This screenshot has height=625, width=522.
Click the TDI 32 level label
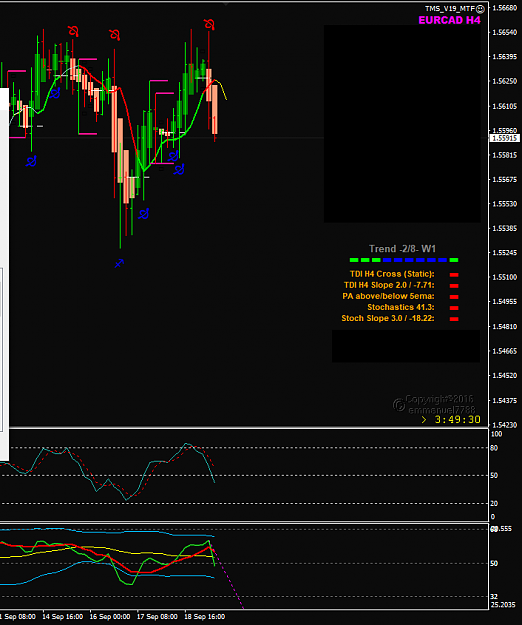pyautogui.click(x=494, y=597)
